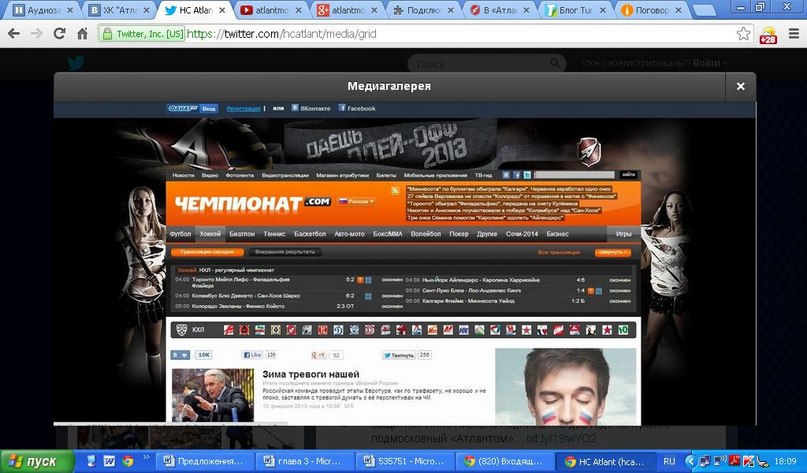Switch to the (820) Входящ Chrome window
The width and height of the screenshot is (807, 473).
point(505,461)
